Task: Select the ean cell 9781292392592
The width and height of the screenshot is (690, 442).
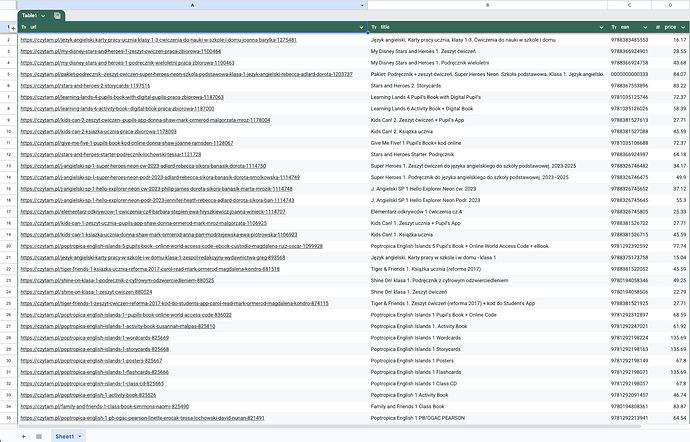Action: point(629,246)
